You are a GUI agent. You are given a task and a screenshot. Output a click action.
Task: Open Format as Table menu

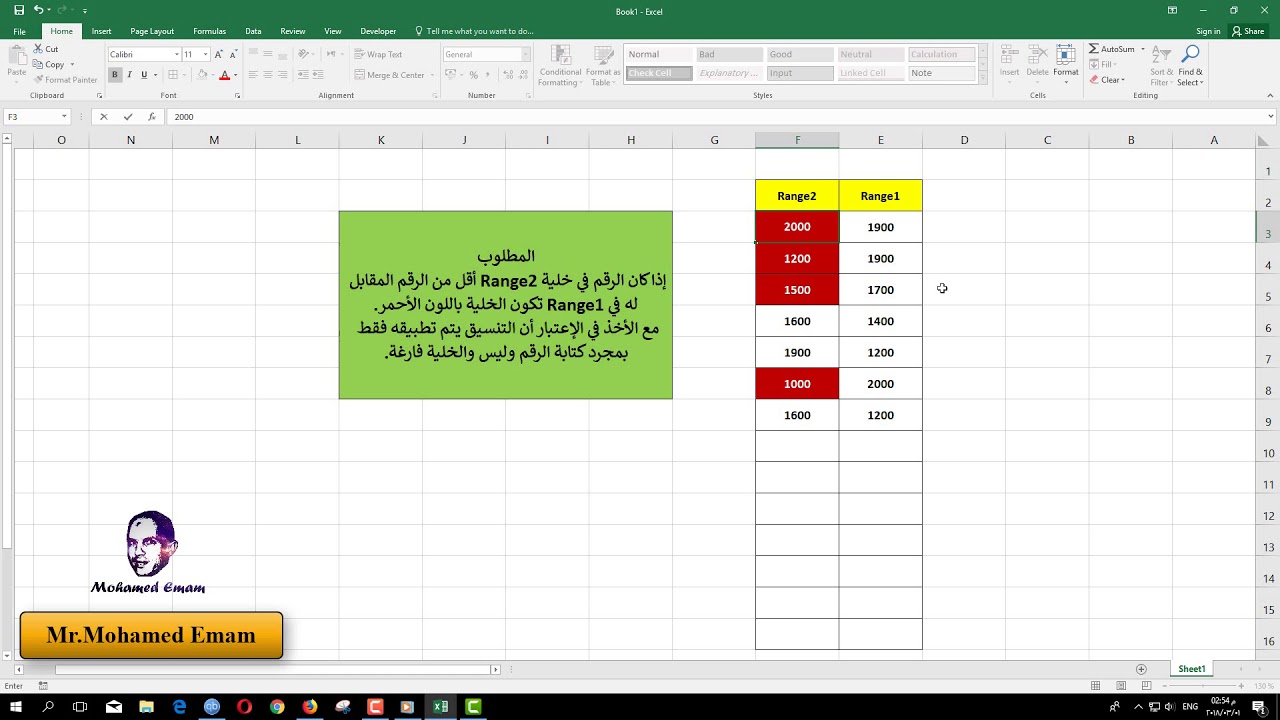point(603,65)
